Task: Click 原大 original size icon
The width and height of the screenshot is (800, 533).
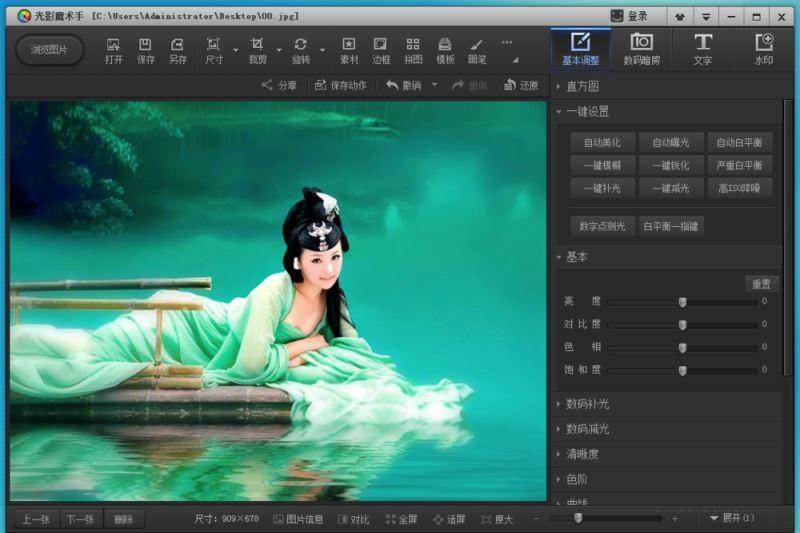Action: (x=497, y=519)
